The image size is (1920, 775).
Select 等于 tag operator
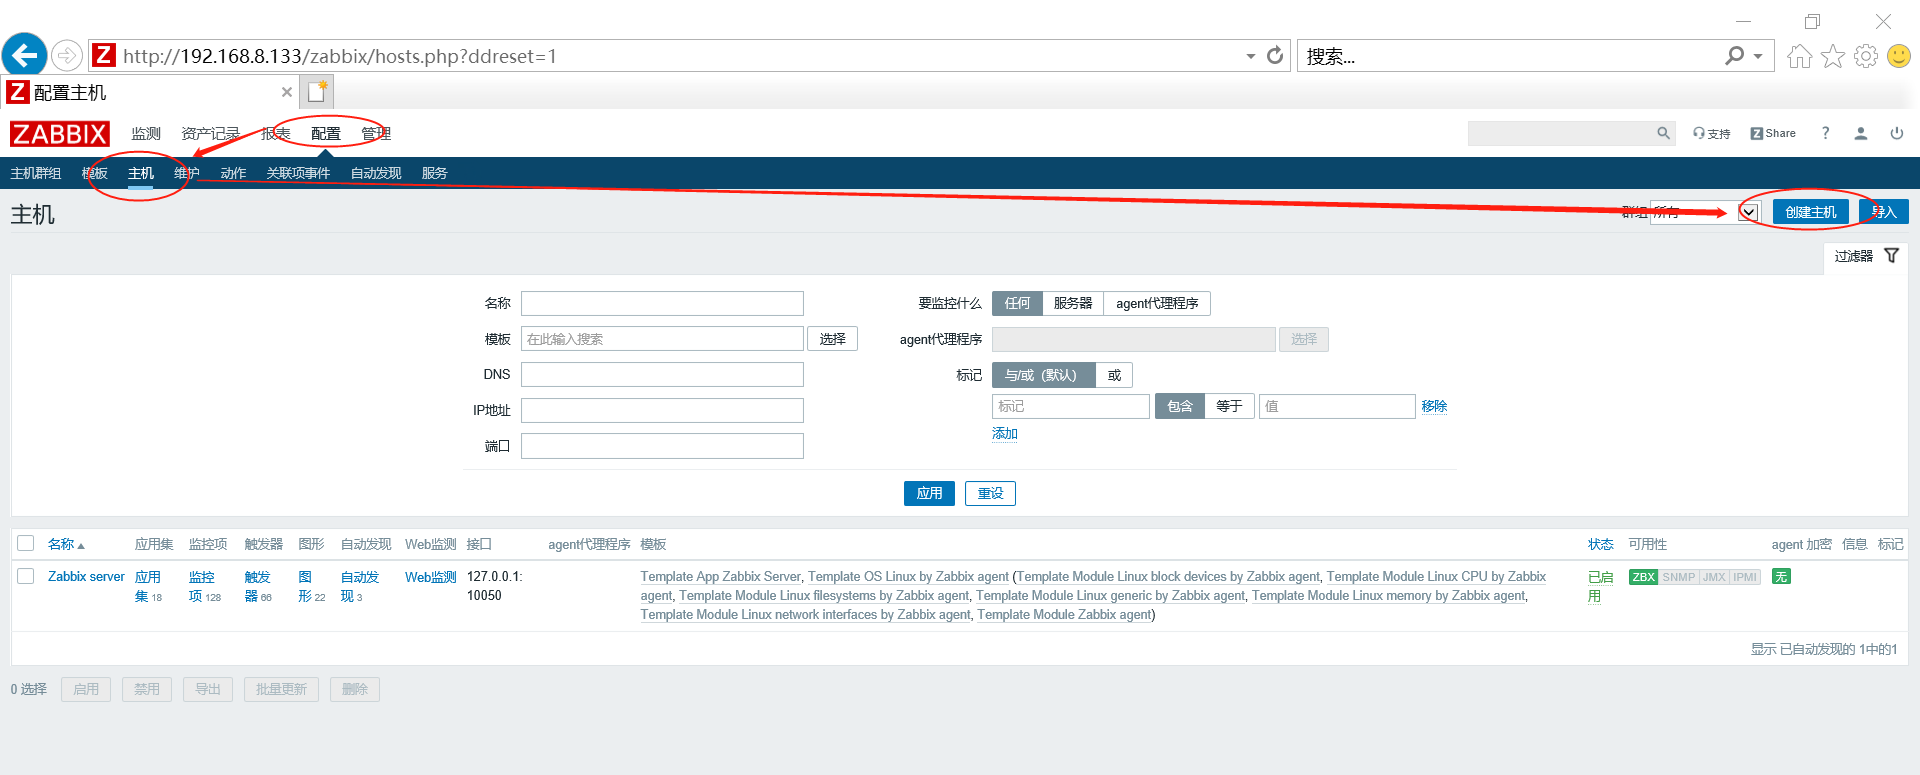(1229, 406)
